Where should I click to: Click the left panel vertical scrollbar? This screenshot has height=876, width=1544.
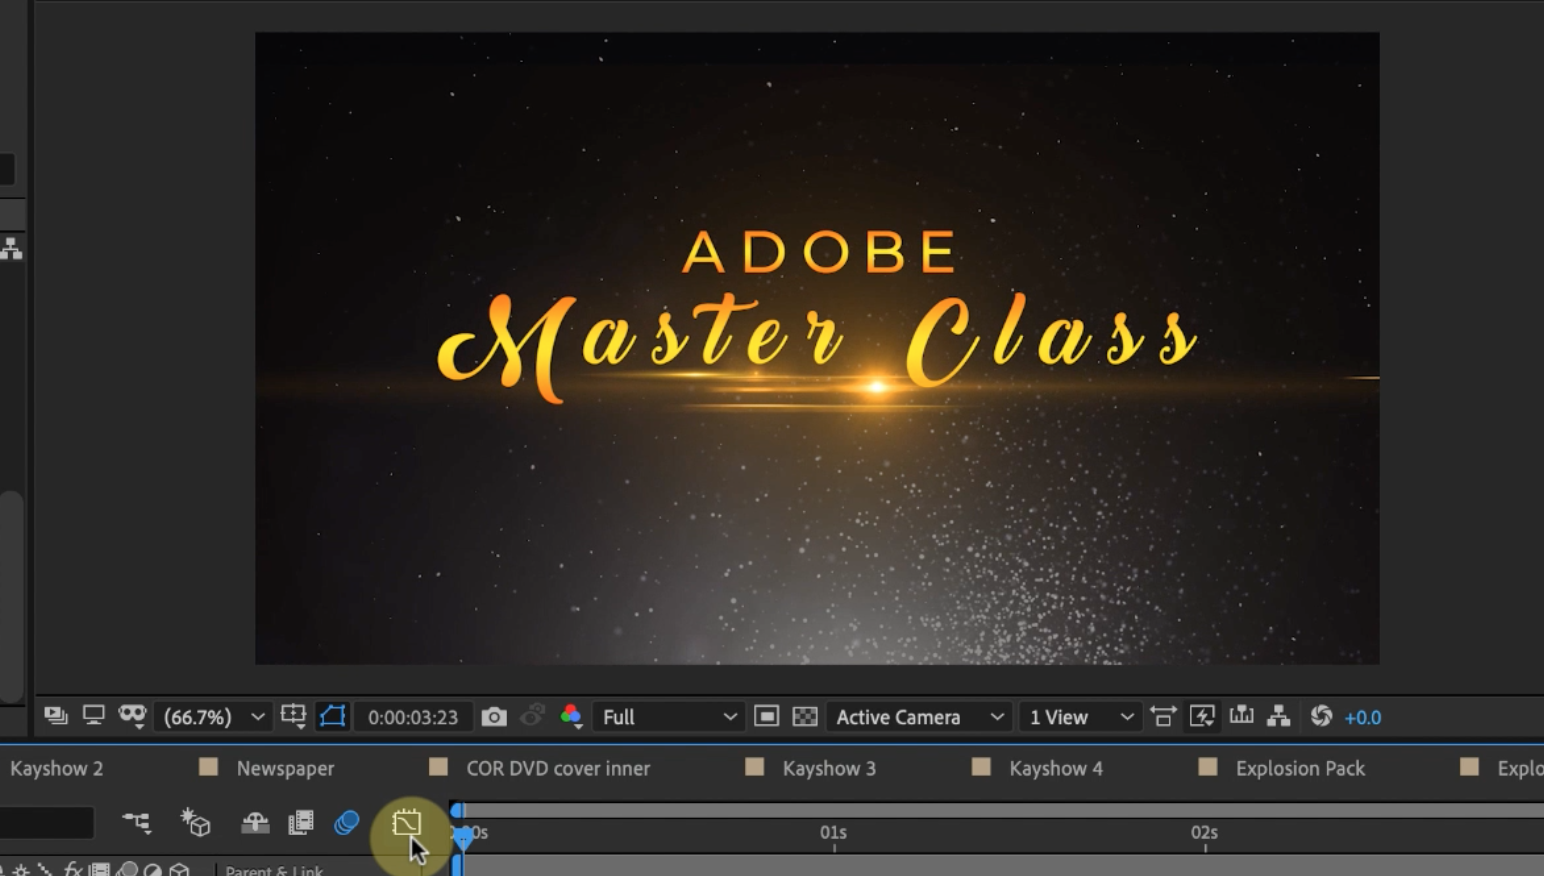11,597
